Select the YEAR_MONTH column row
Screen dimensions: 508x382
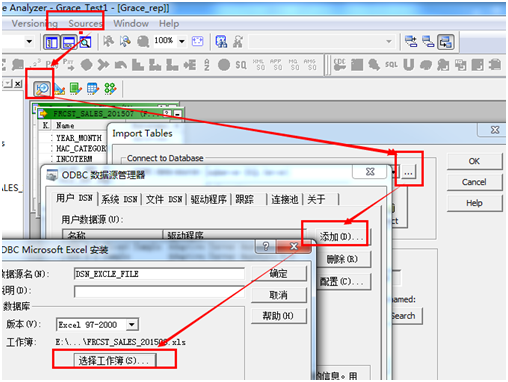(78, 138)
